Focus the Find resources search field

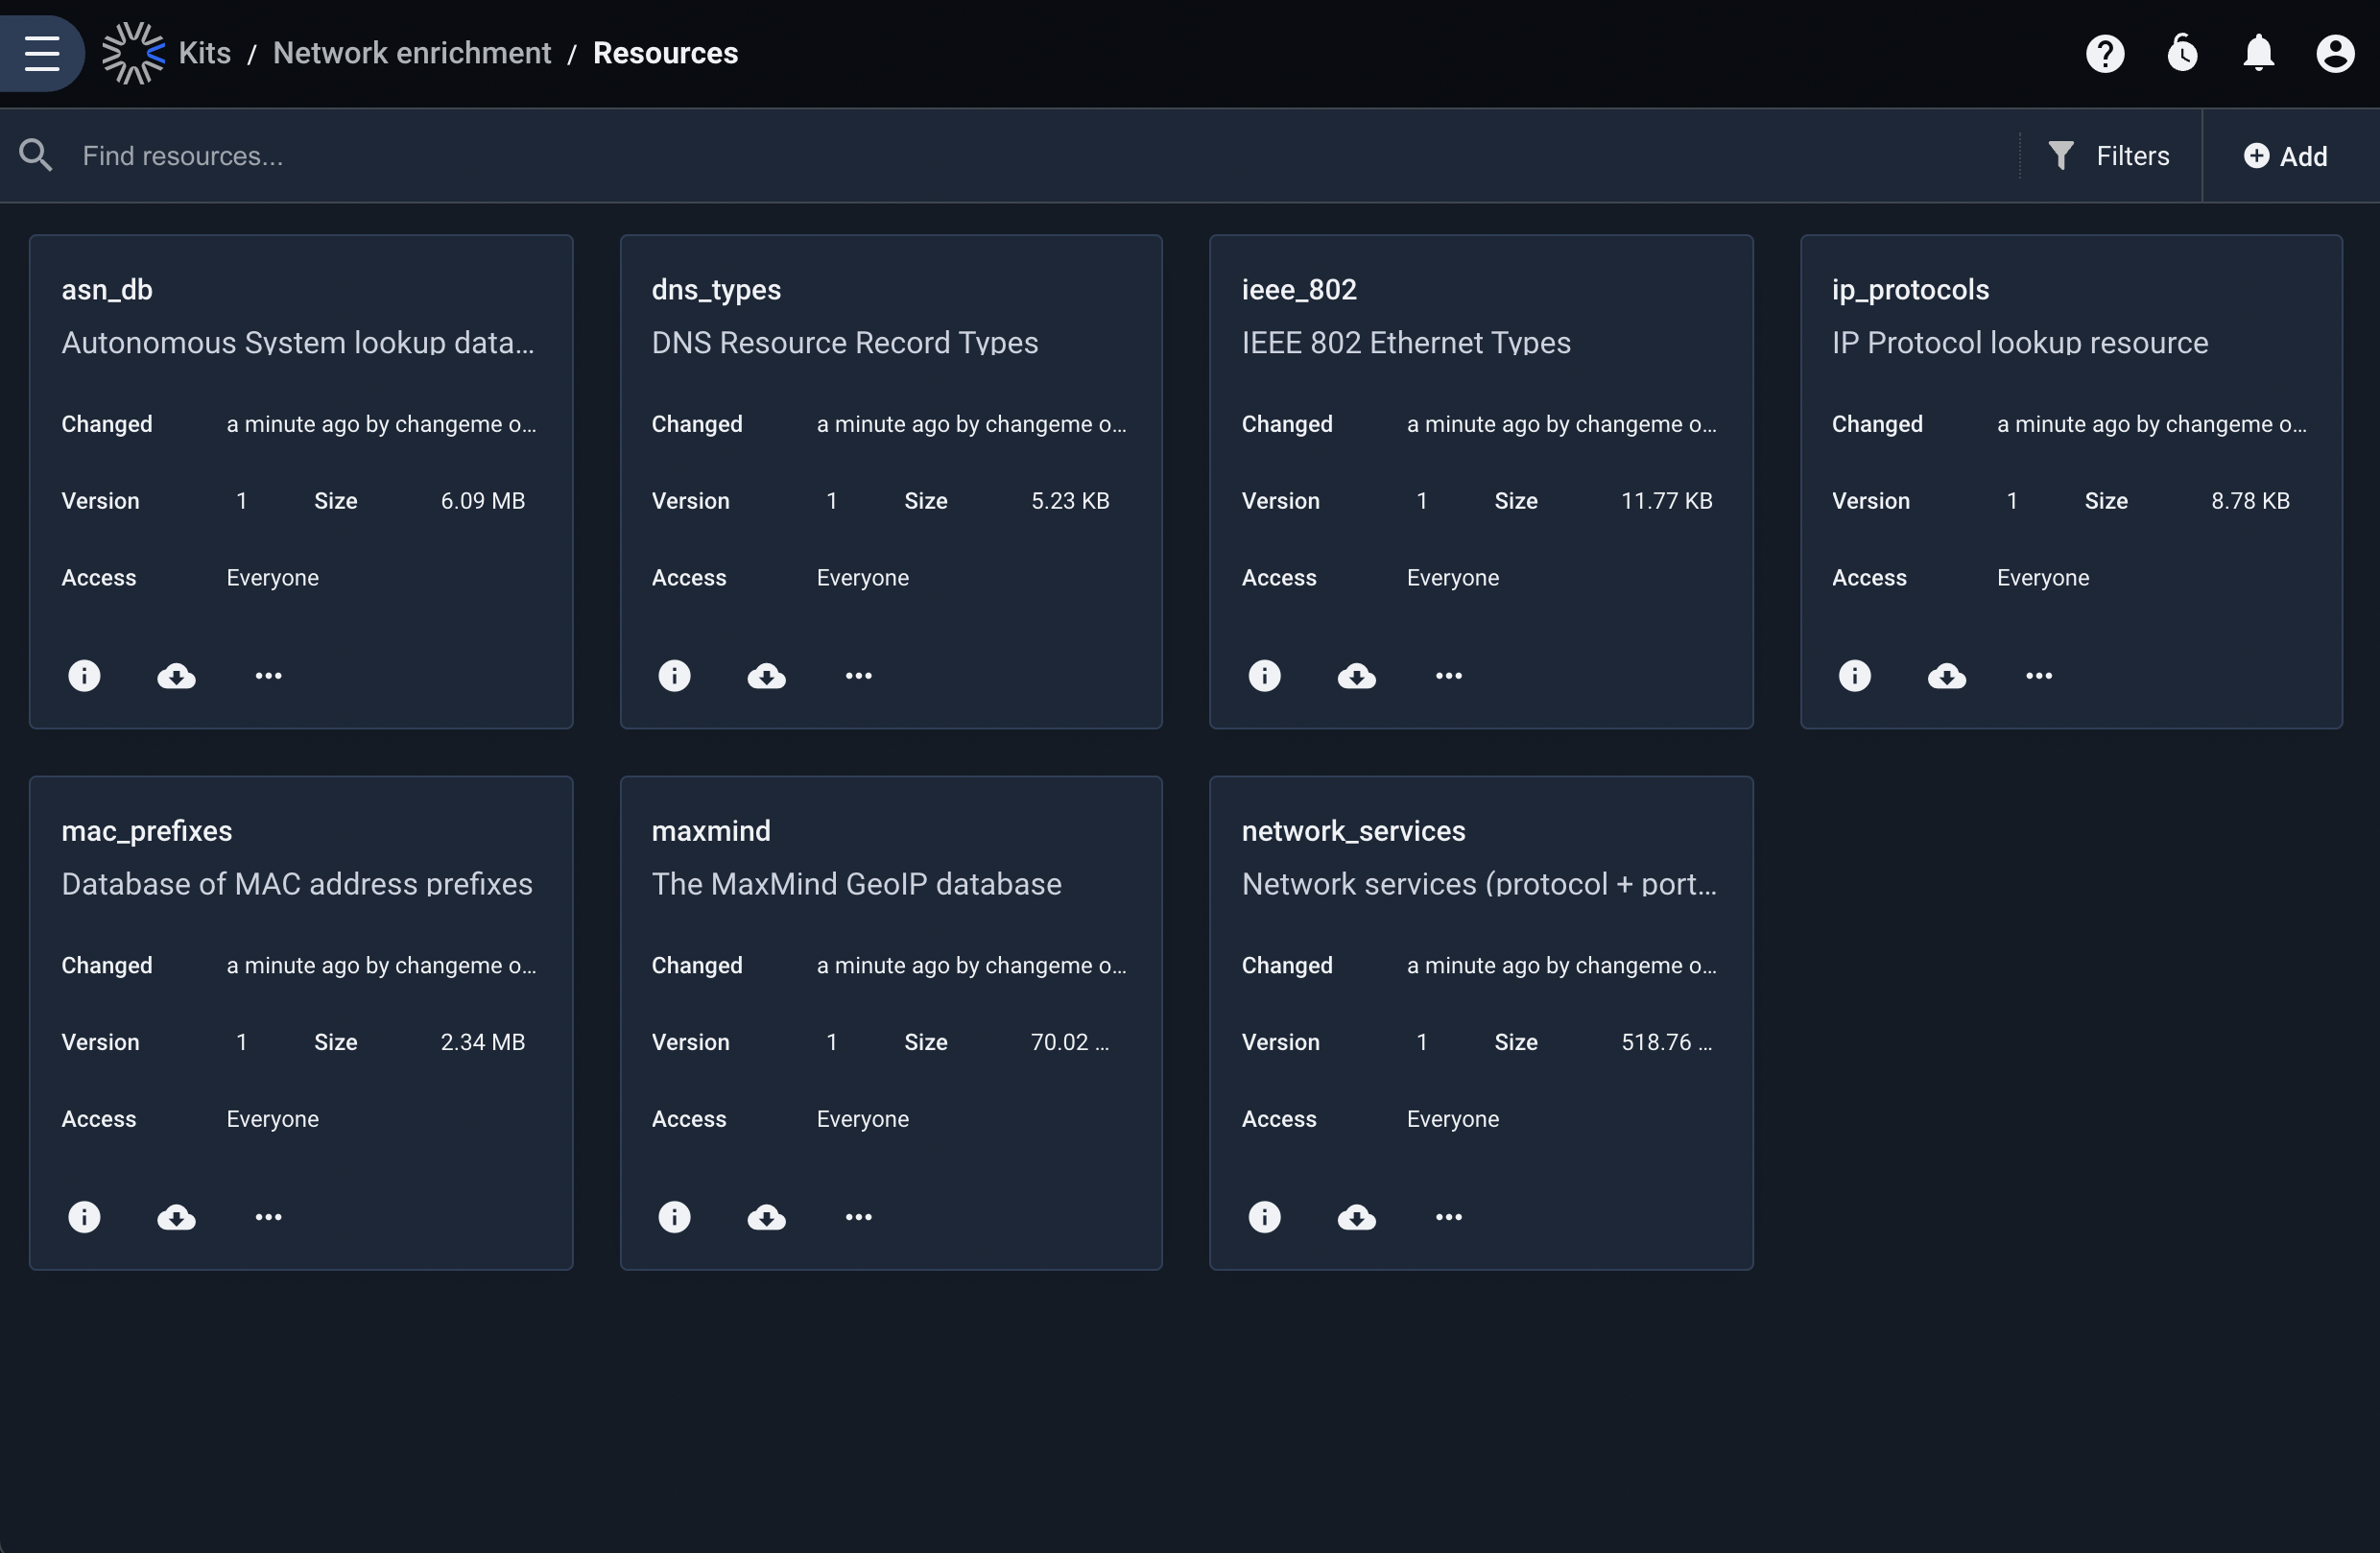coord(1040,156)
